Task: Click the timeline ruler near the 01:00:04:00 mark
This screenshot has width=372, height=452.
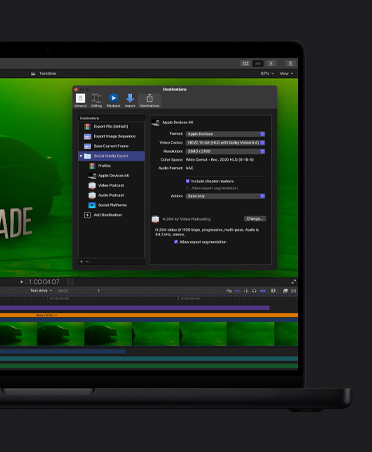Action: click(x=189, y=298)
